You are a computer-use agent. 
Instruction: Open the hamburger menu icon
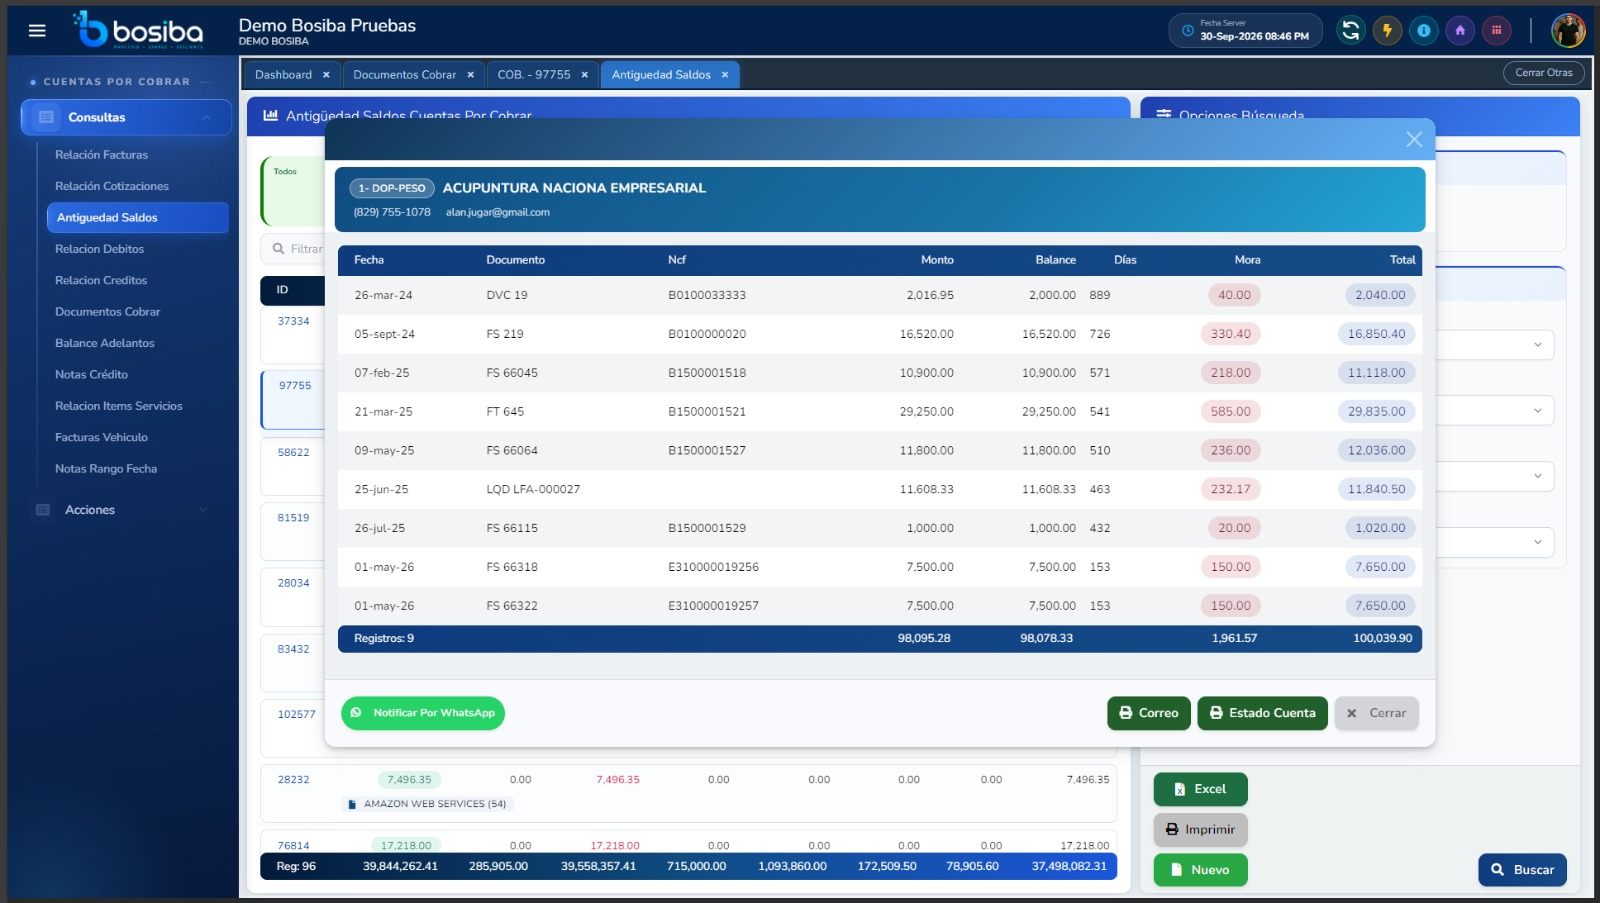[x=37, y=30]
